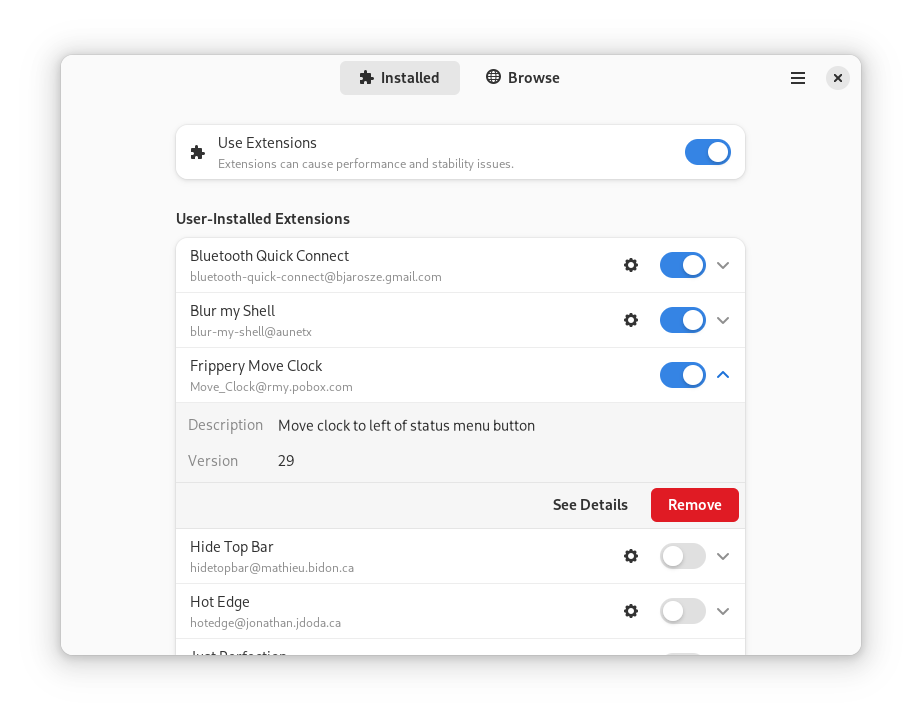Click the Hot Edge extension name
The height and width of the screenshot is (722, 922).
219,602
